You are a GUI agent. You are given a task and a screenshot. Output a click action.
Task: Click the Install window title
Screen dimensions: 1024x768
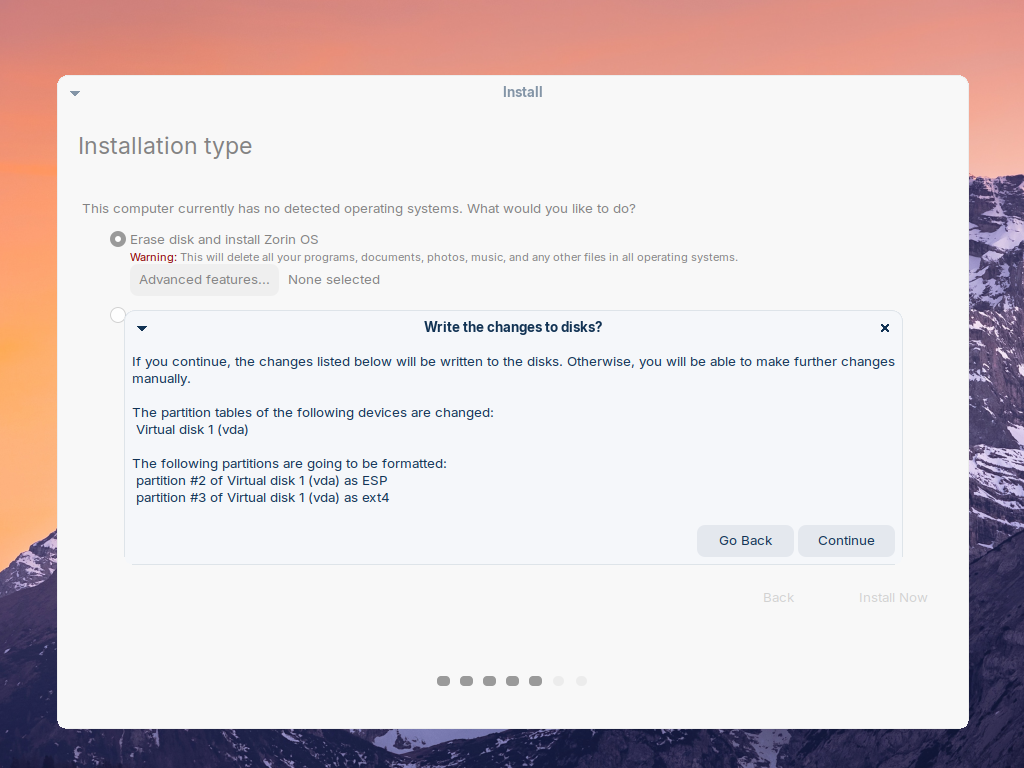point(522,92)
